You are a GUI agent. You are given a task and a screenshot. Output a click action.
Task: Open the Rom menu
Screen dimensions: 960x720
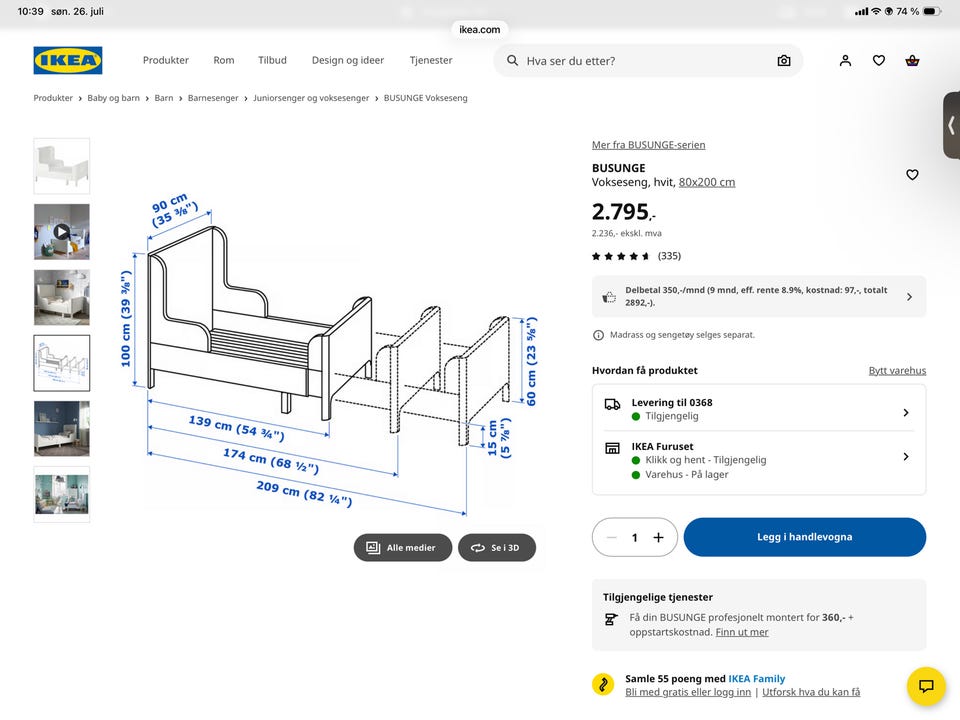(223, 60)
